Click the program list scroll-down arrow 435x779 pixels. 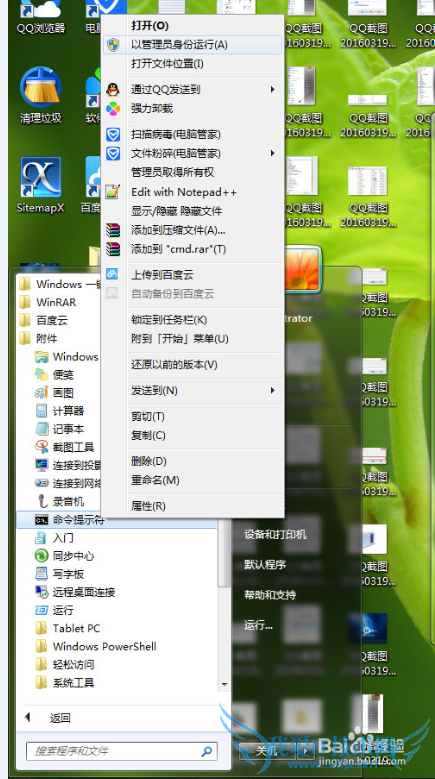(x=224, y=684)
